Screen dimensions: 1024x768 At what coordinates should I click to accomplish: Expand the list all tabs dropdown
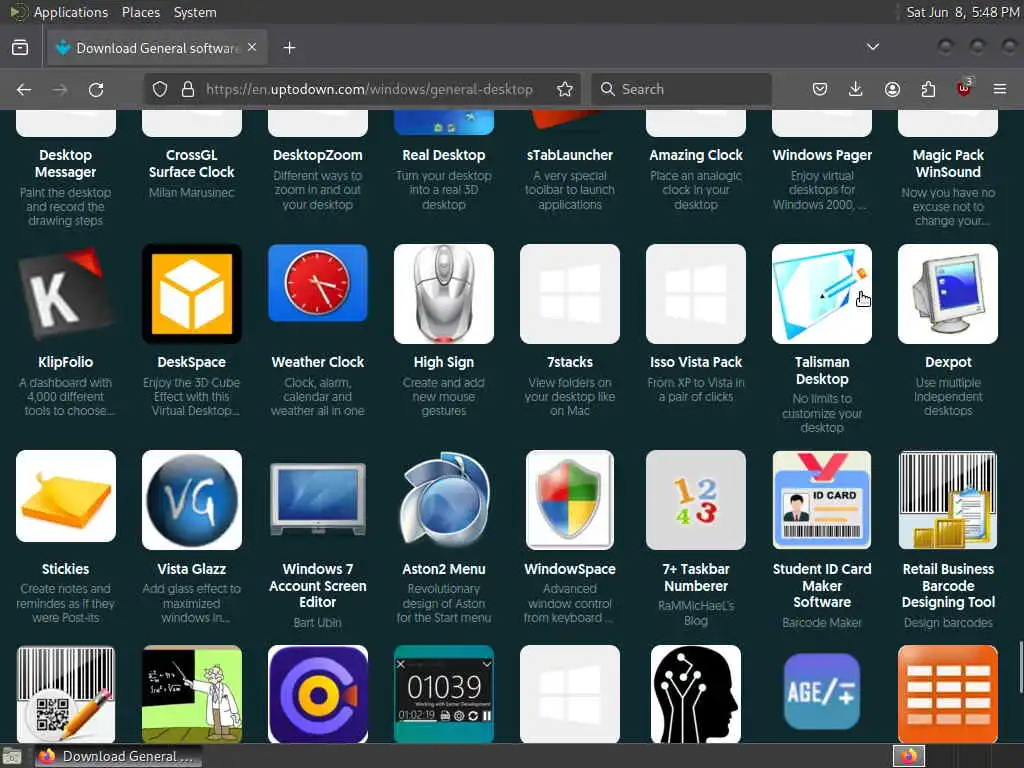pyautogui.click(x=872, y=47)
